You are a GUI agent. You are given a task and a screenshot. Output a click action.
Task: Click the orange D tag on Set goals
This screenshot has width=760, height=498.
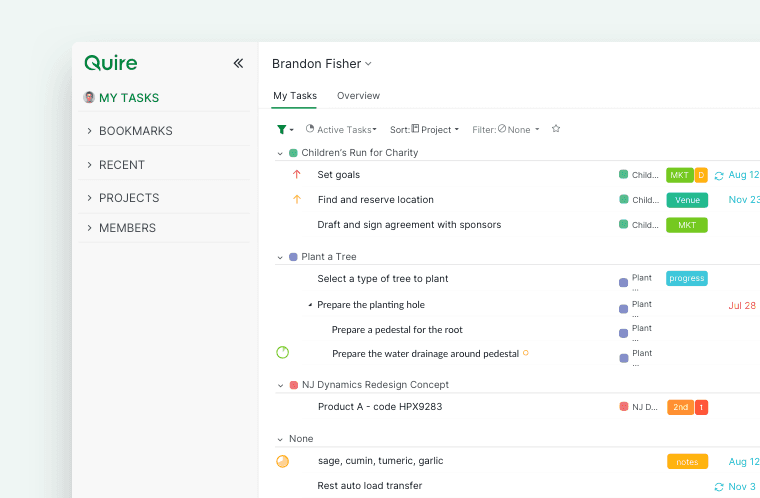pos(701,175)
